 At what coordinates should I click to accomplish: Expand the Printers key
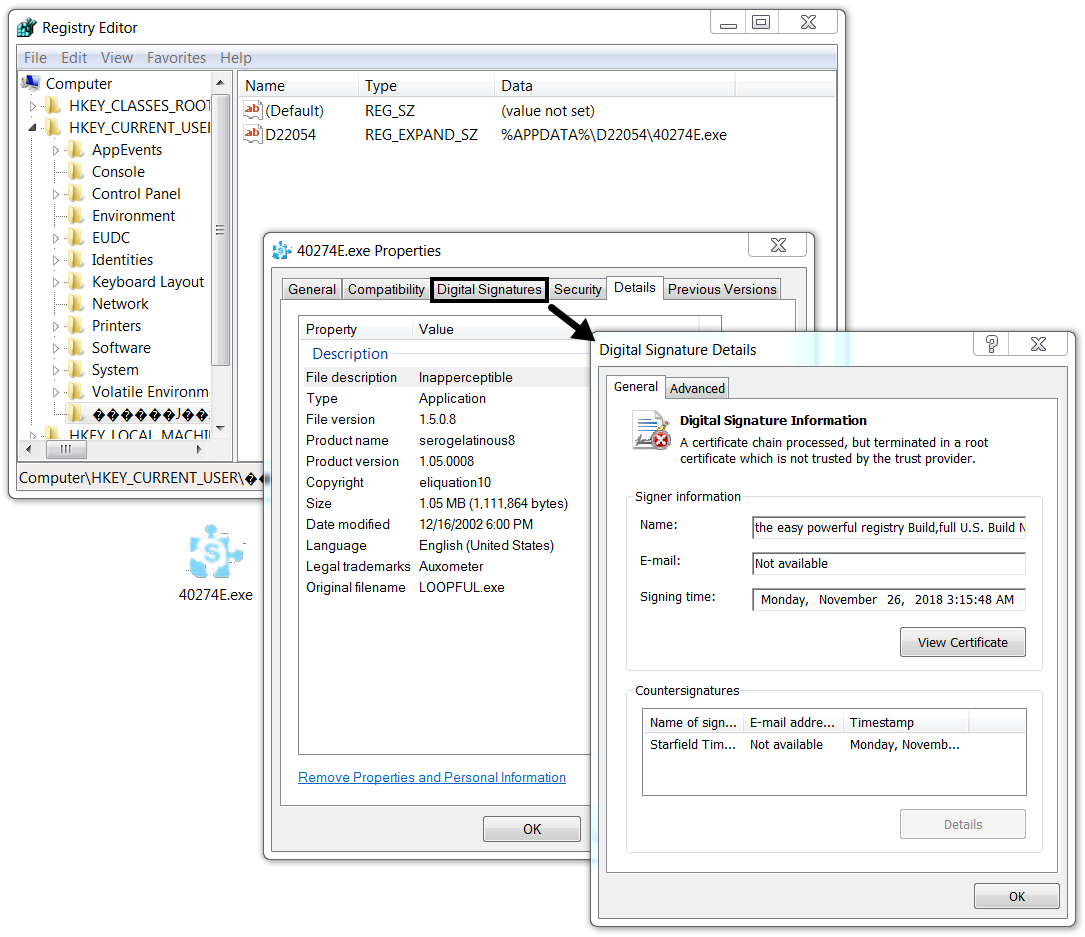point(56,326)
